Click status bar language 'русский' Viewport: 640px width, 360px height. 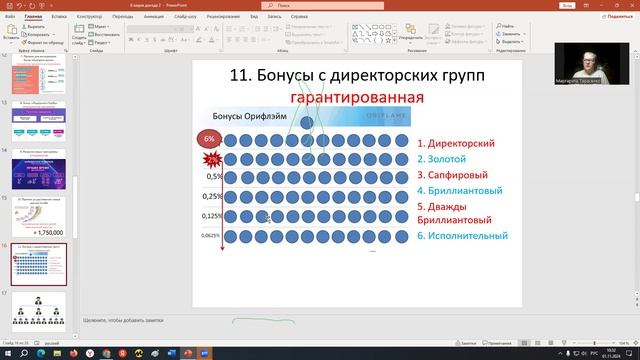52,343
